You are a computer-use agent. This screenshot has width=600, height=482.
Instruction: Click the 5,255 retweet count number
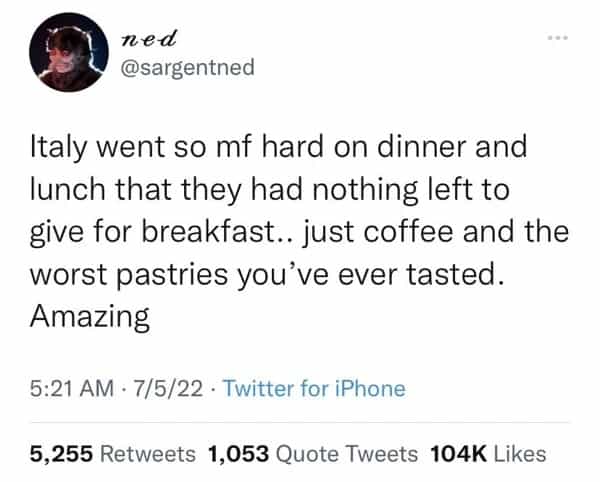pos(62,453)
